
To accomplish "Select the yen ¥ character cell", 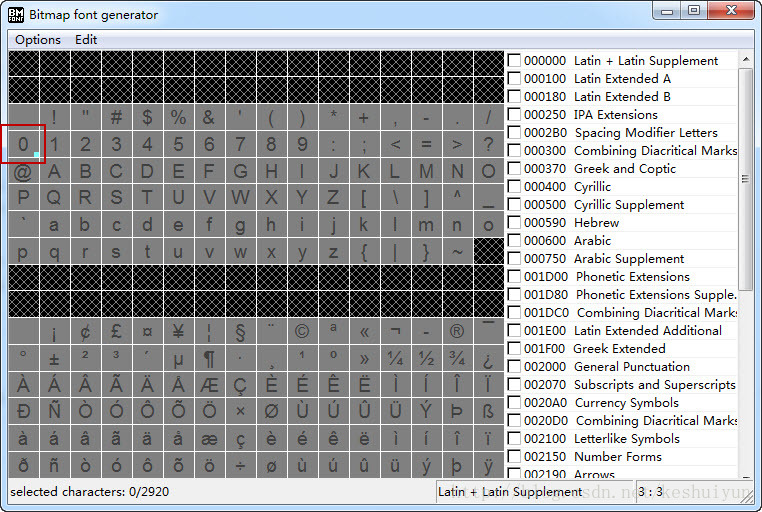I will 178,331.
